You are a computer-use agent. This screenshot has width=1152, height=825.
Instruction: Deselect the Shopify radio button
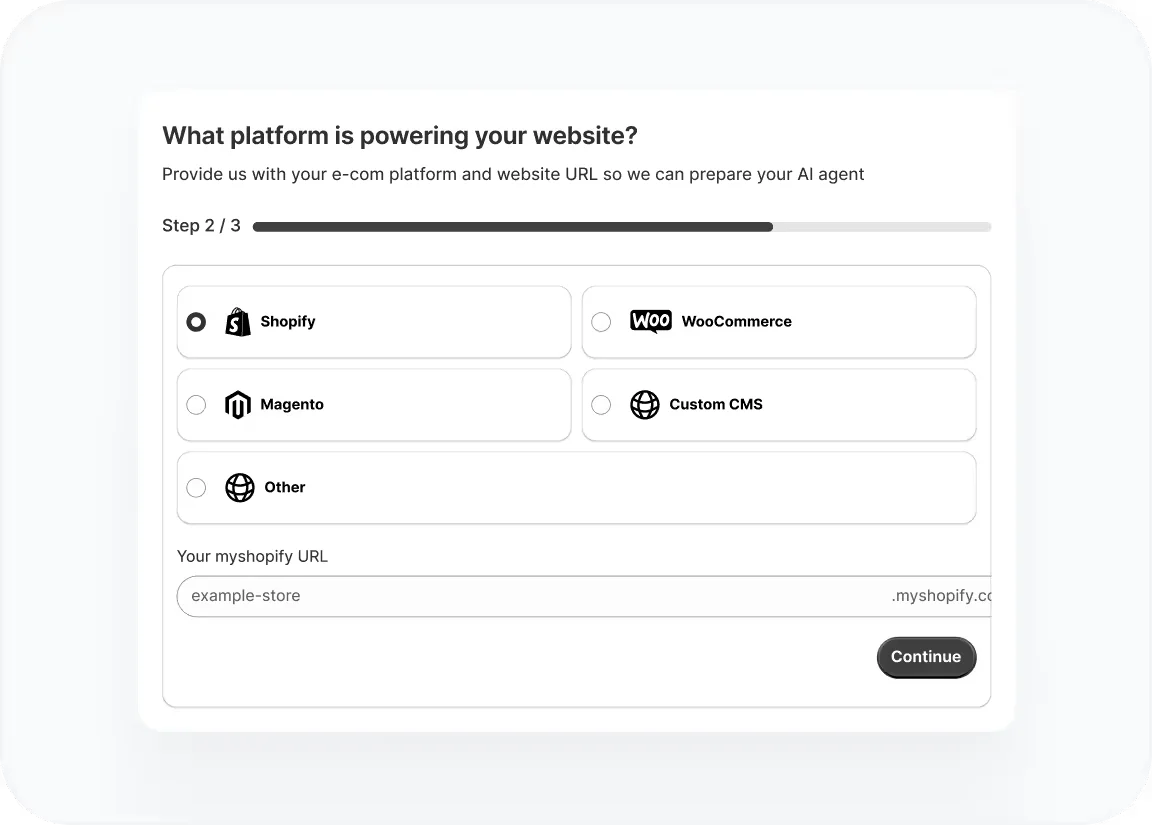196,321
